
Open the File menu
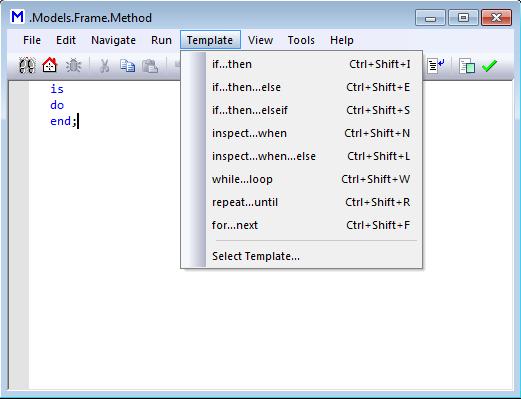point(32,40)
